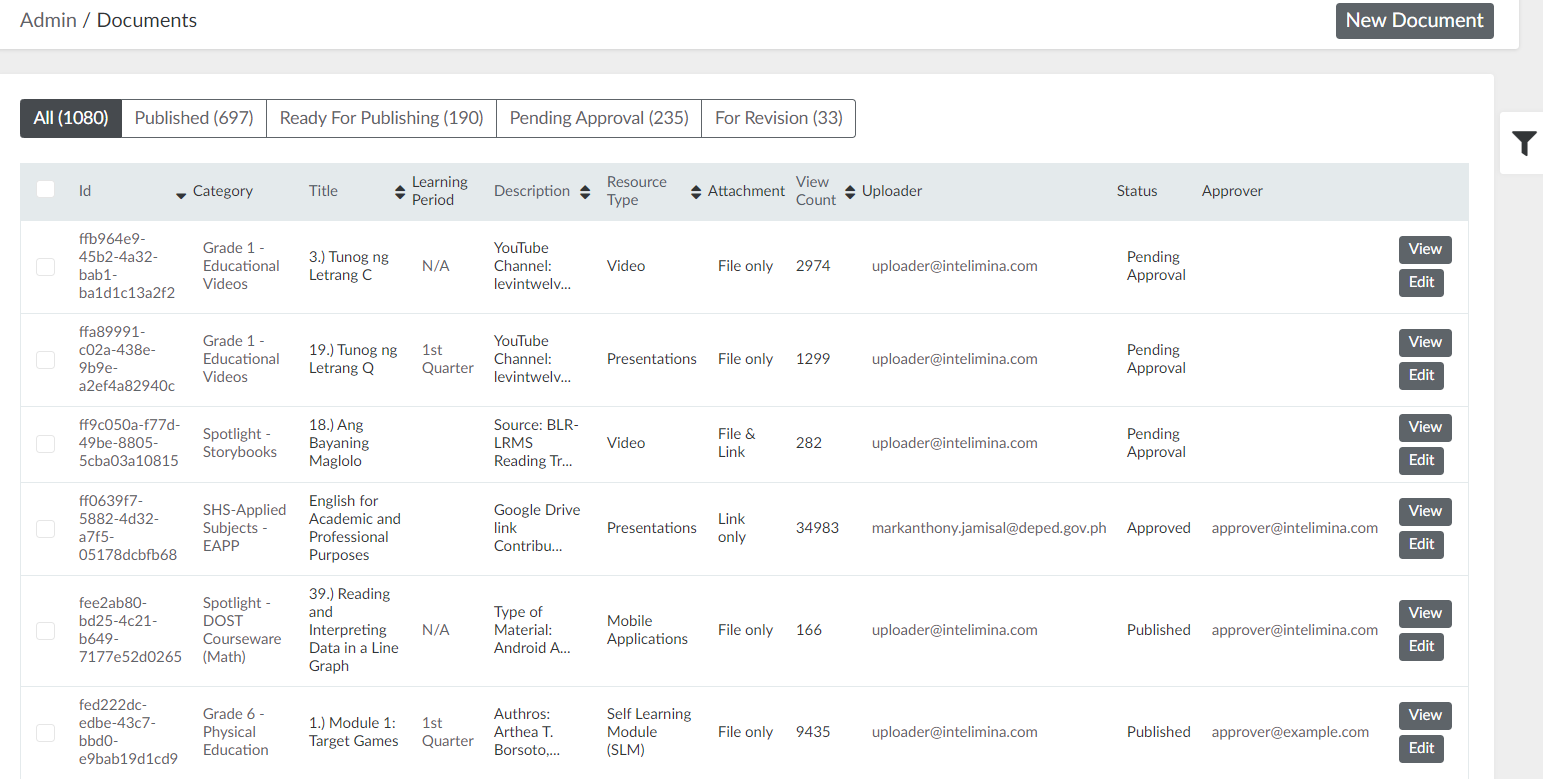View the Module 1: Target Games document
This screenshot has height=779, width=1543.
[x=1425, y=716]
